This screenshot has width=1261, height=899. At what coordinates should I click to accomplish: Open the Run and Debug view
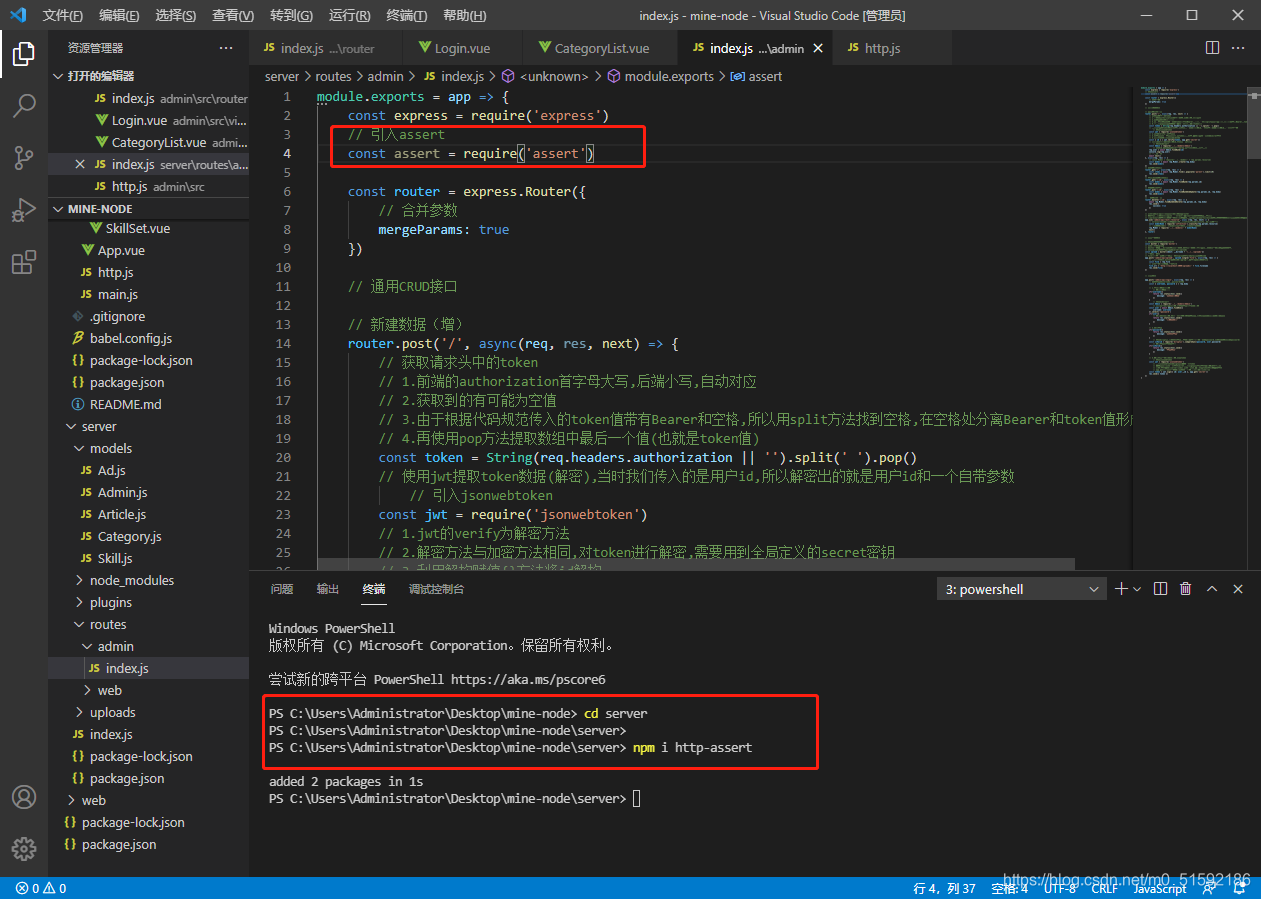pos(24,210)
